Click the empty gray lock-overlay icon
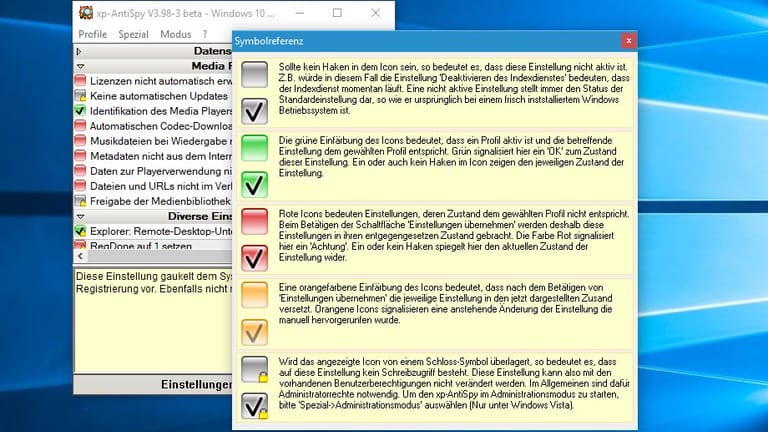Image resolution: width=768 pixels, height=432 pixels. 254,369
